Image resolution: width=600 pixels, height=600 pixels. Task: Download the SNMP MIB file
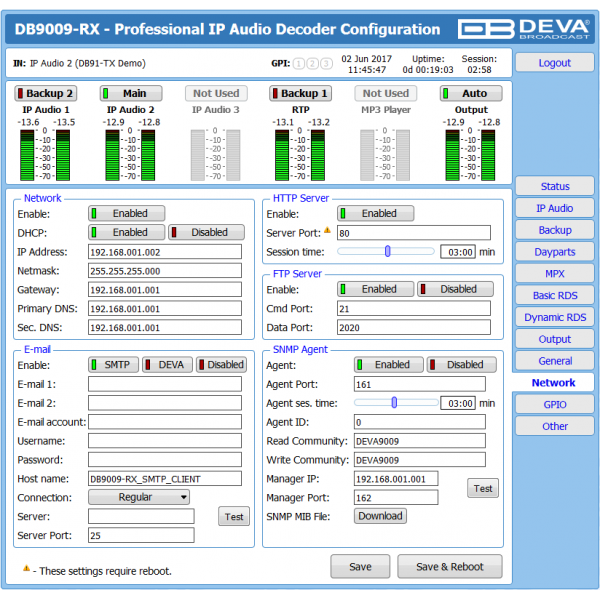click(380, 516)
